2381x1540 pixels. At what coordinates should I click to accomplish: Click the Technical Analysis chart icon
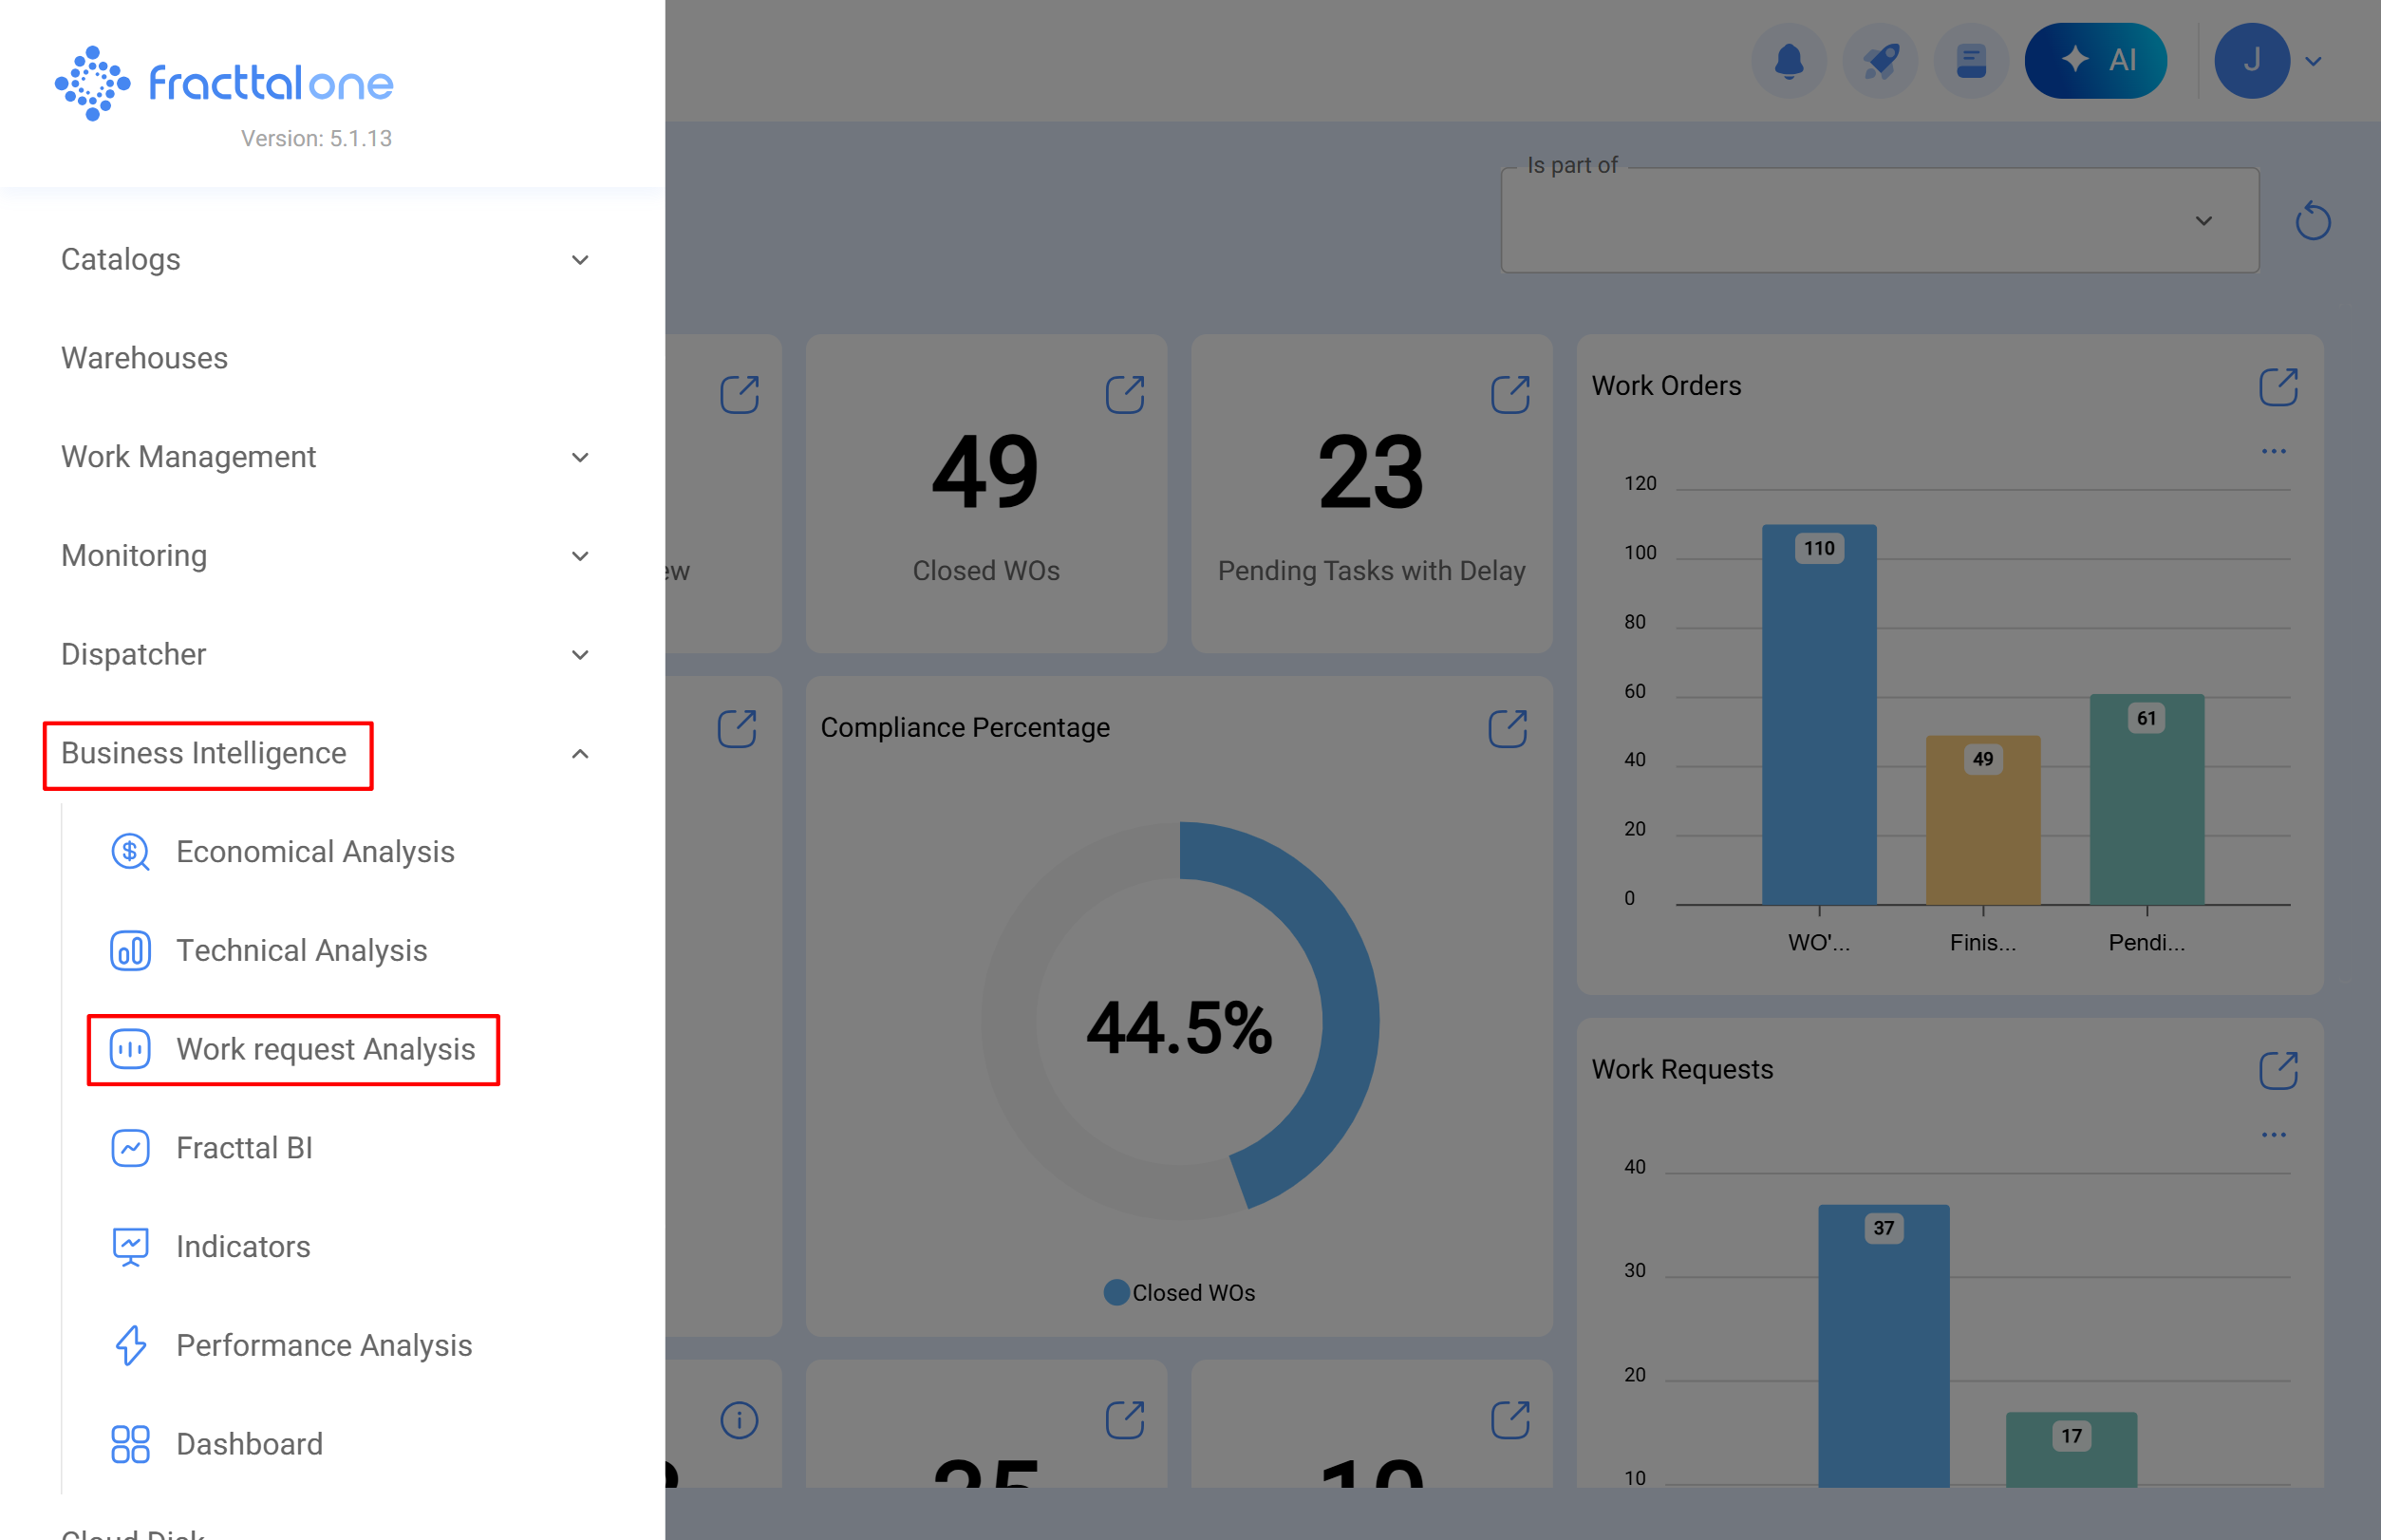(x=129, y=950)
